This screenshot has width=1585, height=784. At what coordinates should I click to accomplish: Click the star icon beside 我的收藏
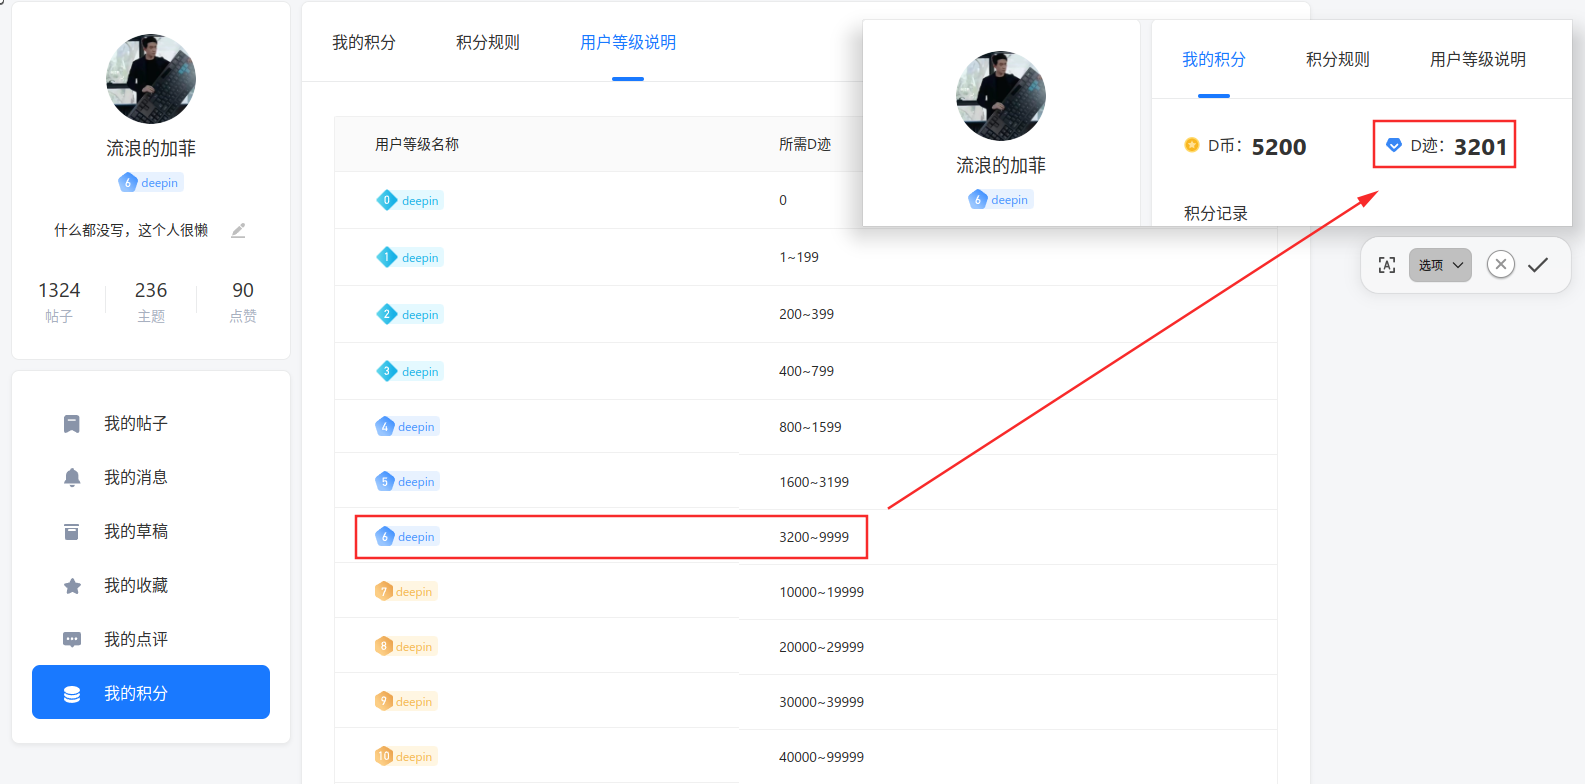tap(72, 586)
